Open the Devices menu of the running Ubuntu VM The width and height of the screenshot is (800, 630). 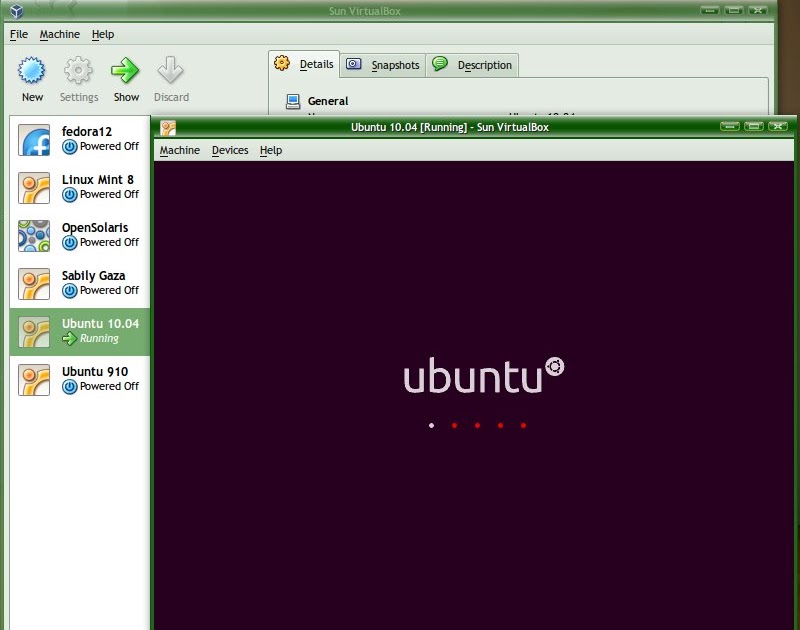click(230, 150)
